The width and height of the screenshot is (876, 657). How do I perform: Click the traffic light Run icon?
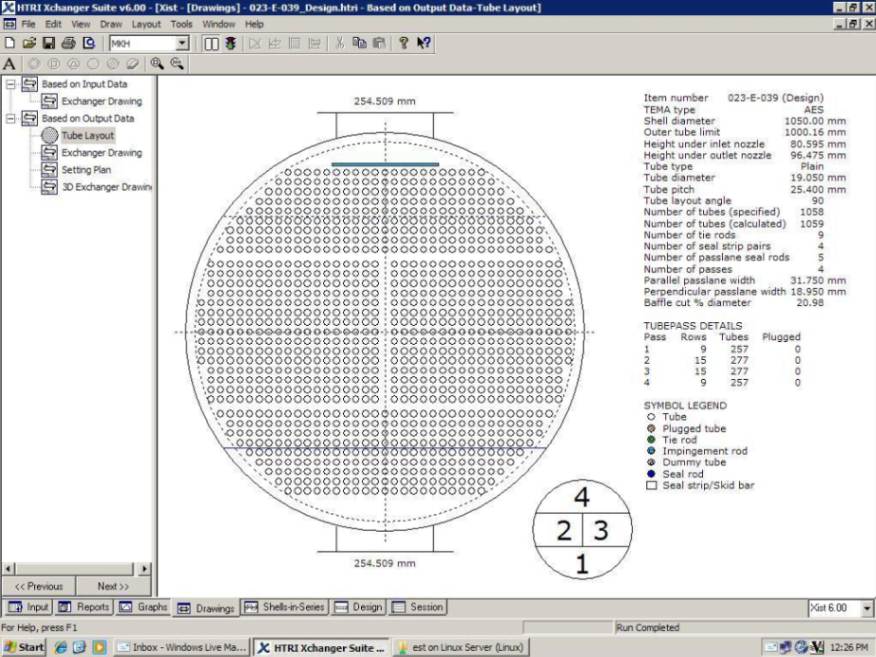tap(230, 43)
